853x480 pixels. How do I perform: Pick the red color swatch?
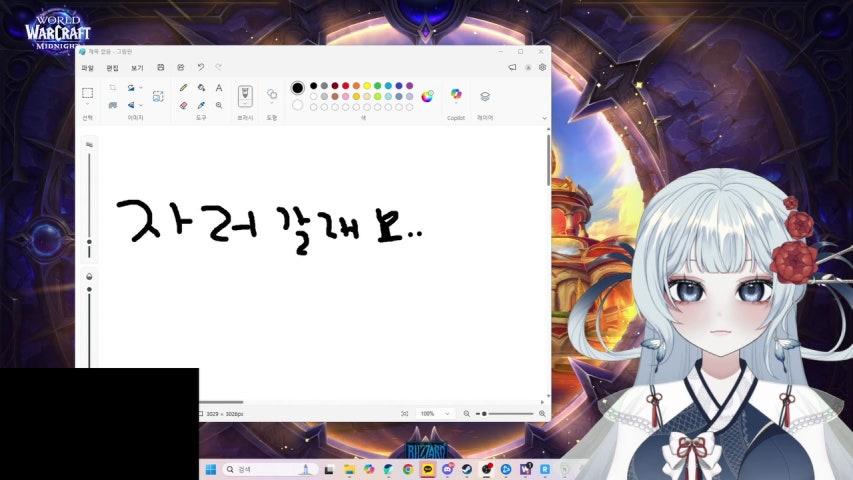(345, 86)
